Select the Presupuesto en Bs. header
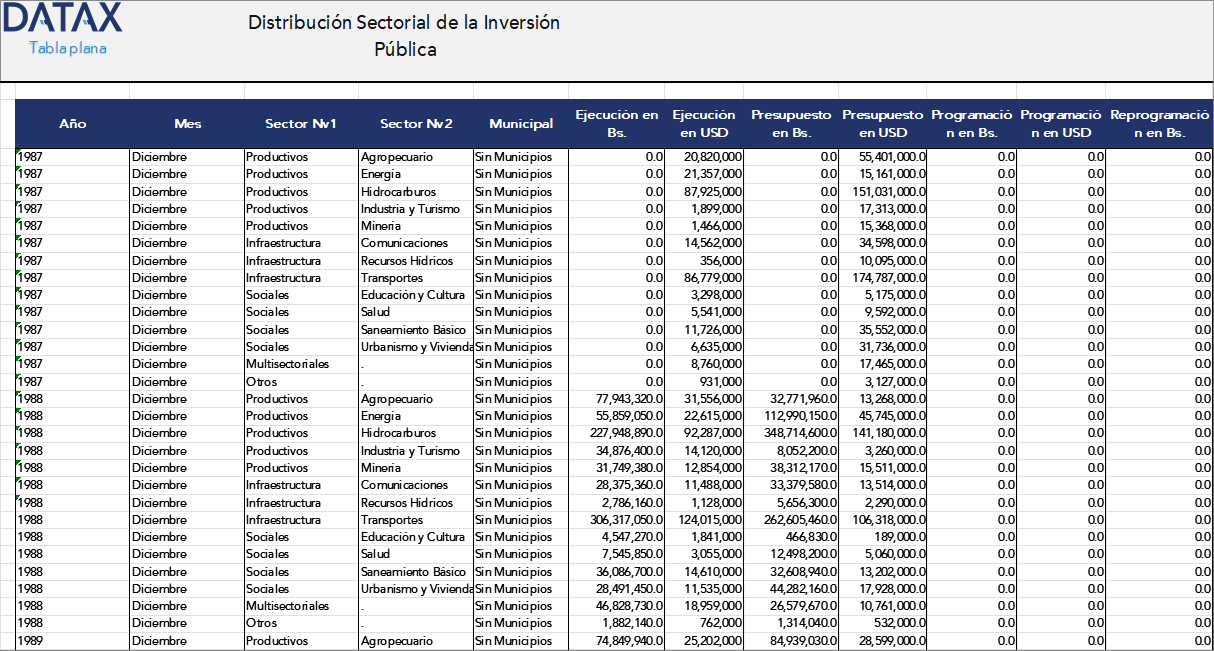Viewport: 1214px width, 651px height. pos(792,124)
